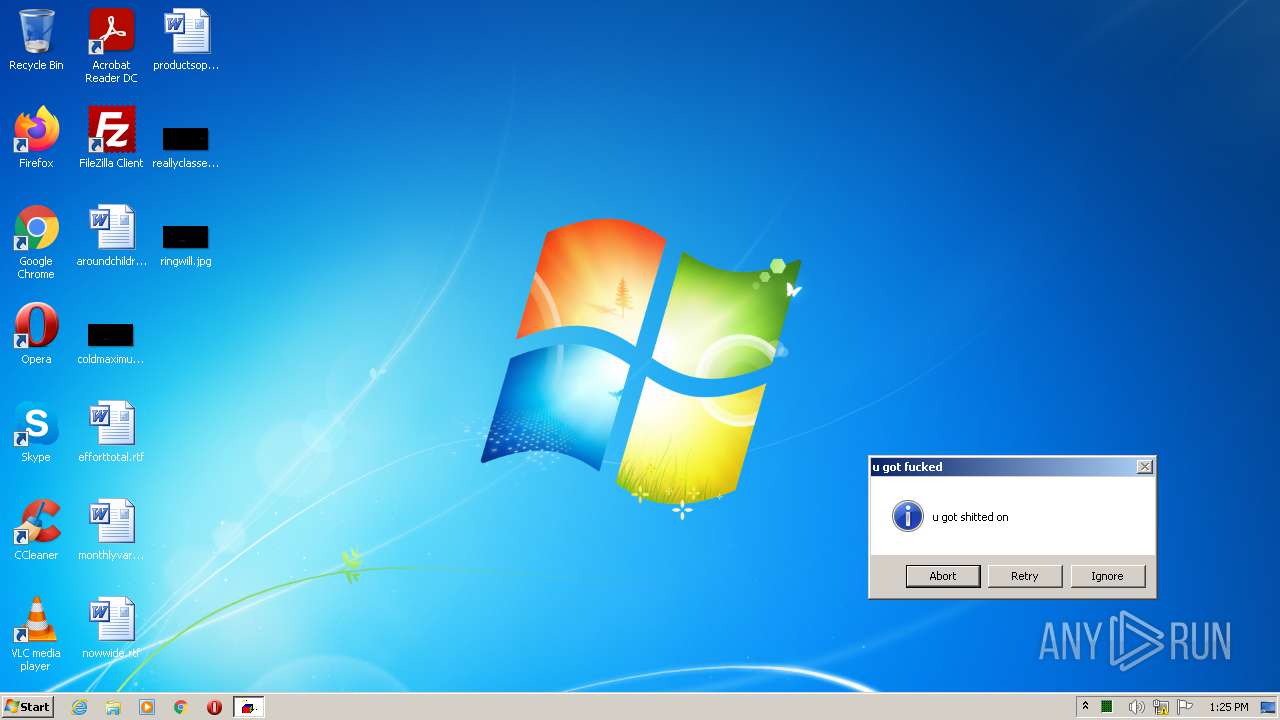
Task: Open the VLC media player shortcut
Action: [36, 634]
